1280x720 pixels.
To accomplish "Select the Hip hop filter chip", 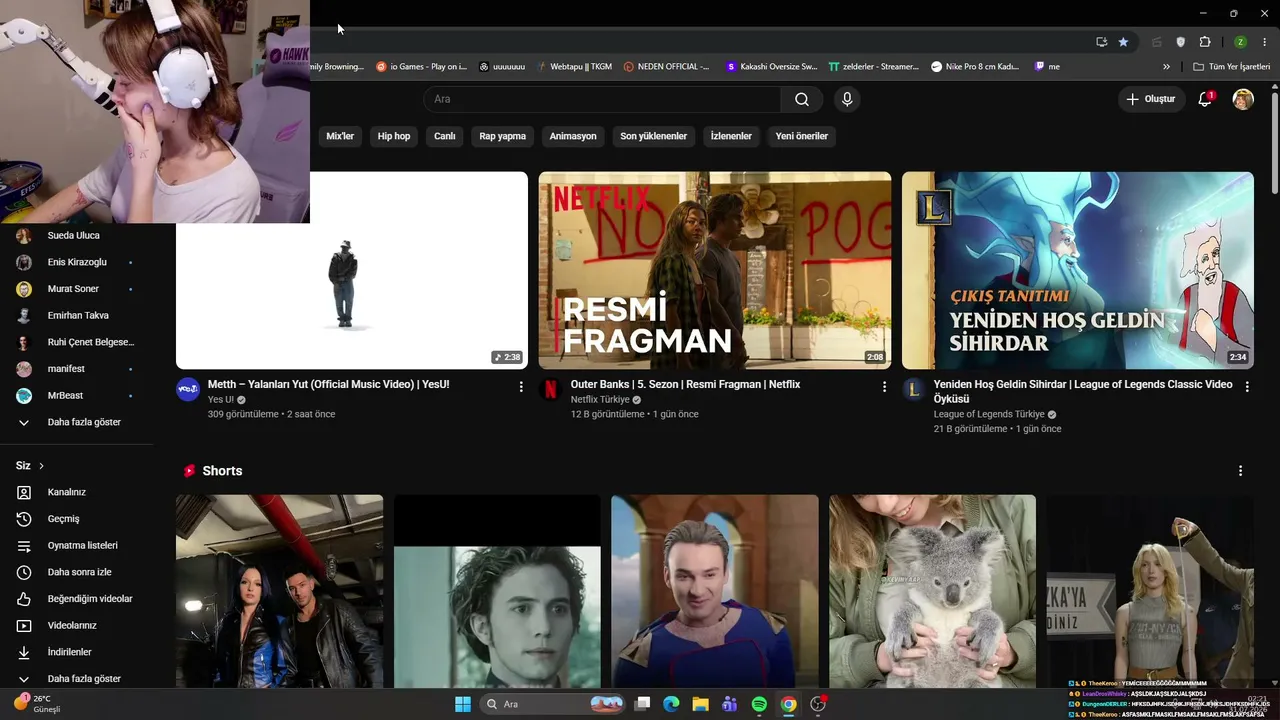I will tap(394, 136).
